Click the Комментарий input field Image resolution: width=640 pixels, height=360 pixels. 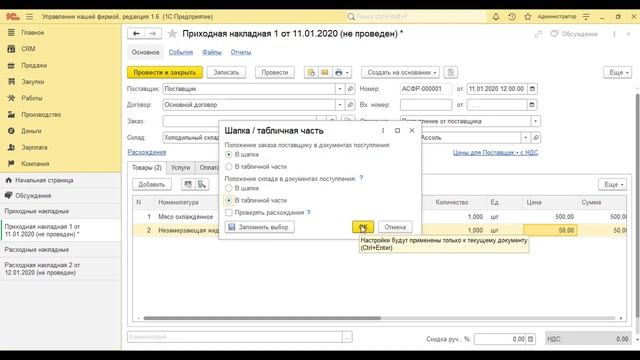235,337
